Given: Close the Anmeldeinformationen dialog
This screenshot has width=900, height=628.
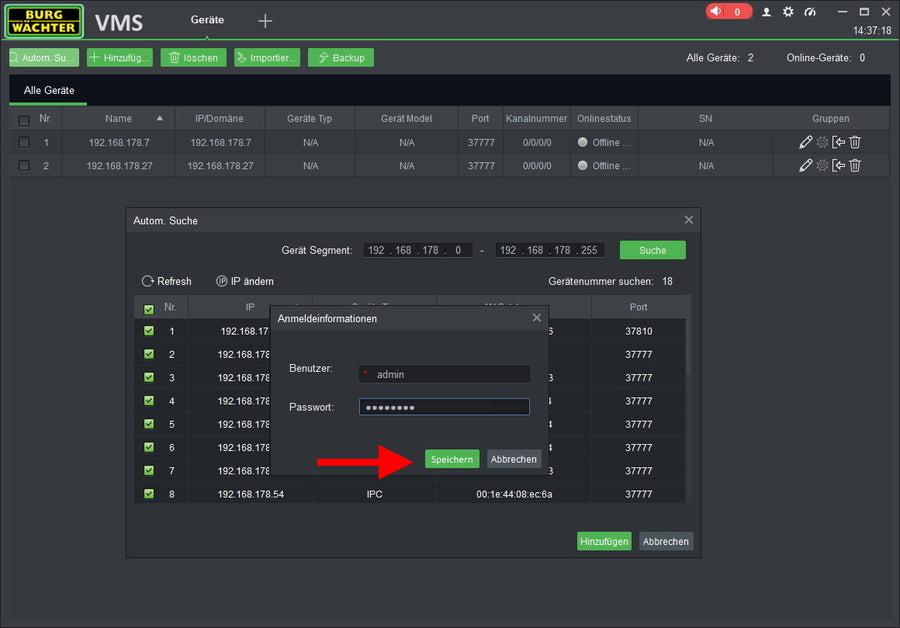Looking at the screenshot, I should click(536, 318).
